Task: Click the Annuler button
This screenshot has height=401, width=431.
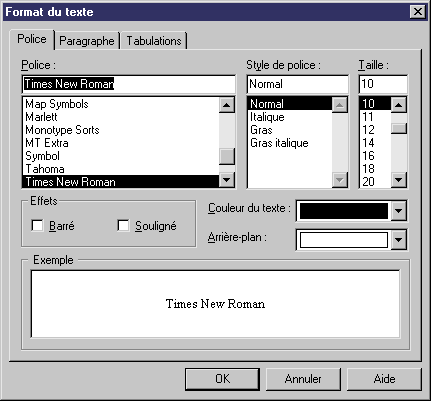Action: [x=303, y=379]
